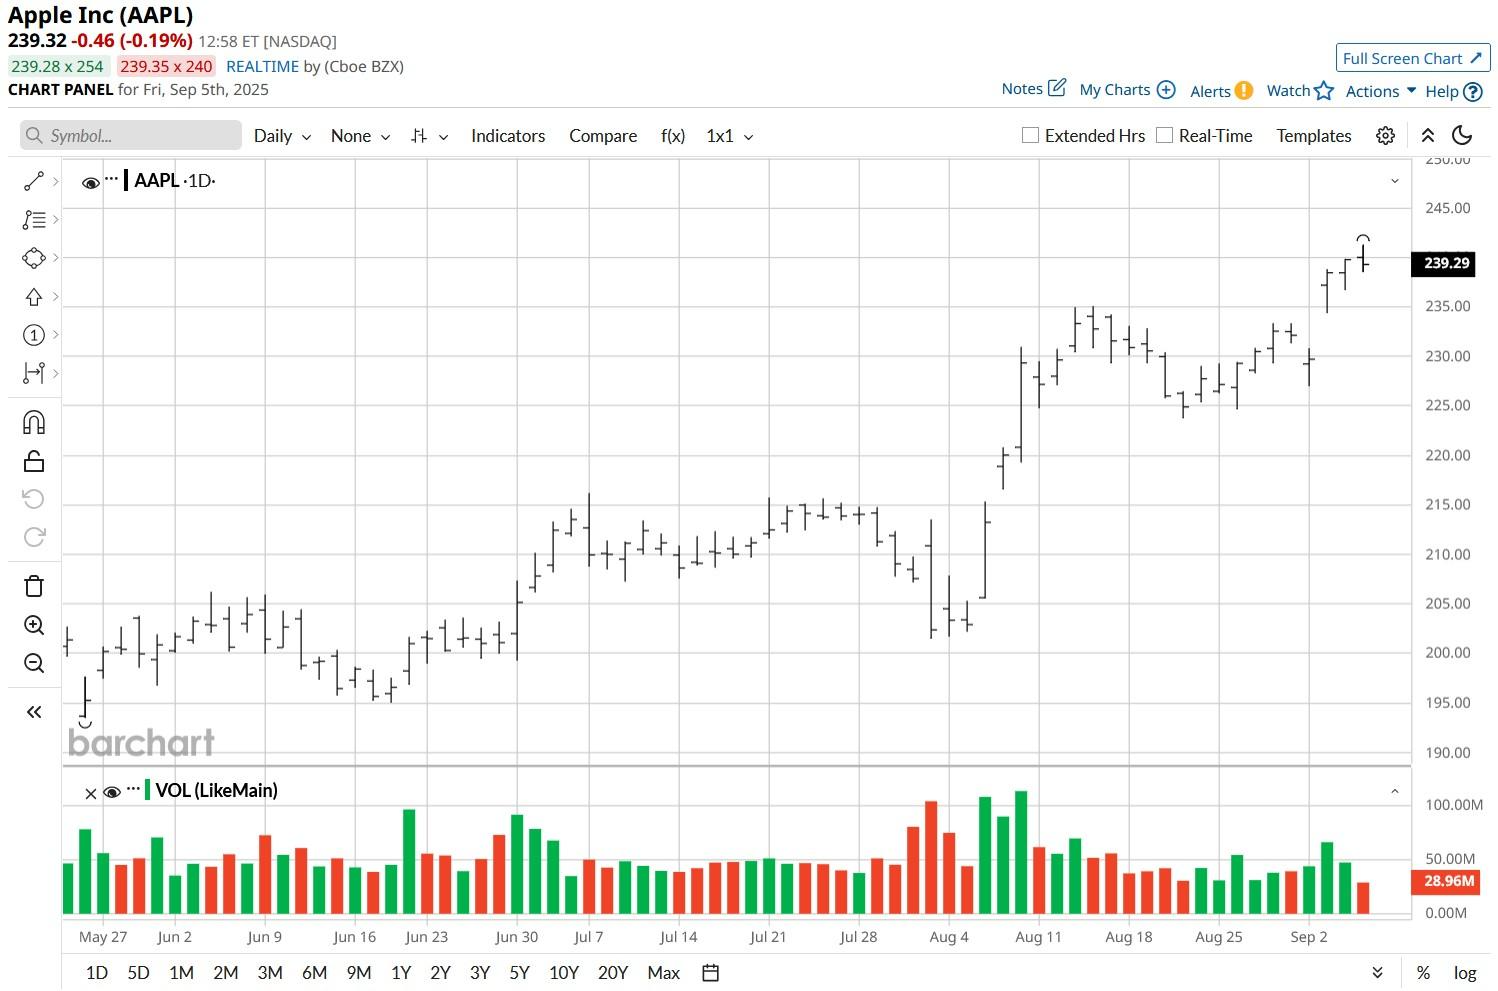Select the 3M time range
This screenshot has width=1498, height=991.
tap(270, 973)
